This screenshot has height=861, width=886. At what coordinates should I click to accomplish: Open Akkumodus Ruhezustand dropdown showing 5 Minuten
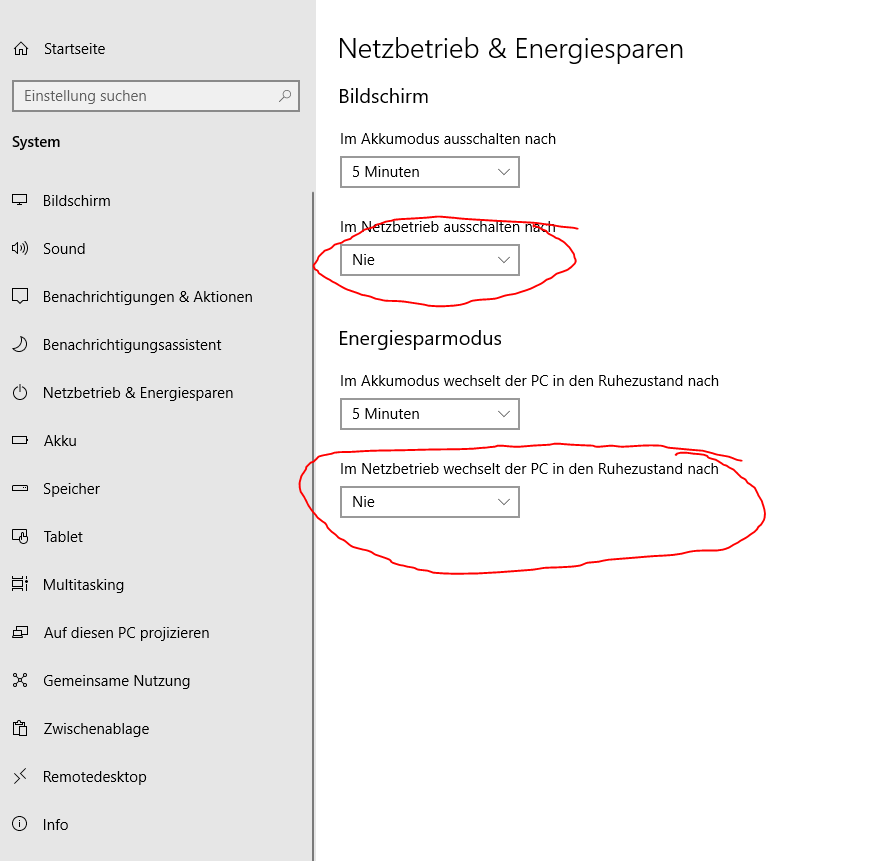coord(429,414)
